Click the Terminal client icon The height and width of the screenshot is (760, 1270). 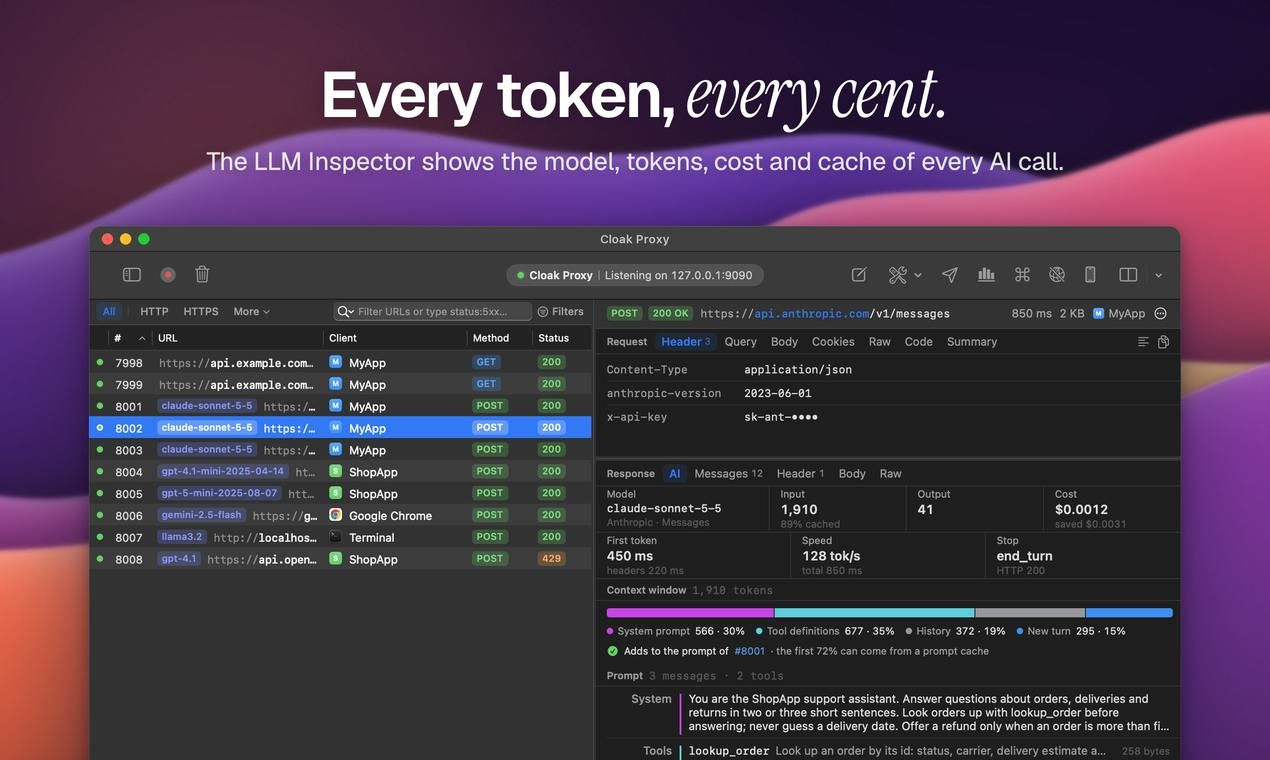point(336,537)
